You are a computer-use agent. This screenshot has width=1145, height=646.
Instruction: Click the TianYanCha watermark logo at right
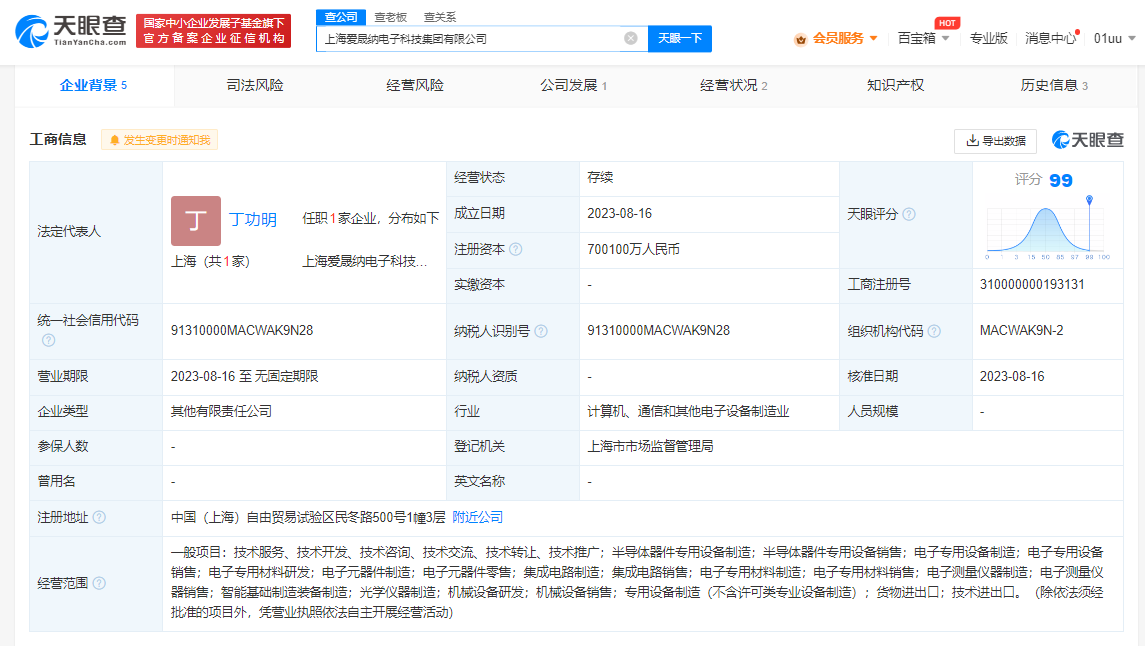tap(1087, 140)
